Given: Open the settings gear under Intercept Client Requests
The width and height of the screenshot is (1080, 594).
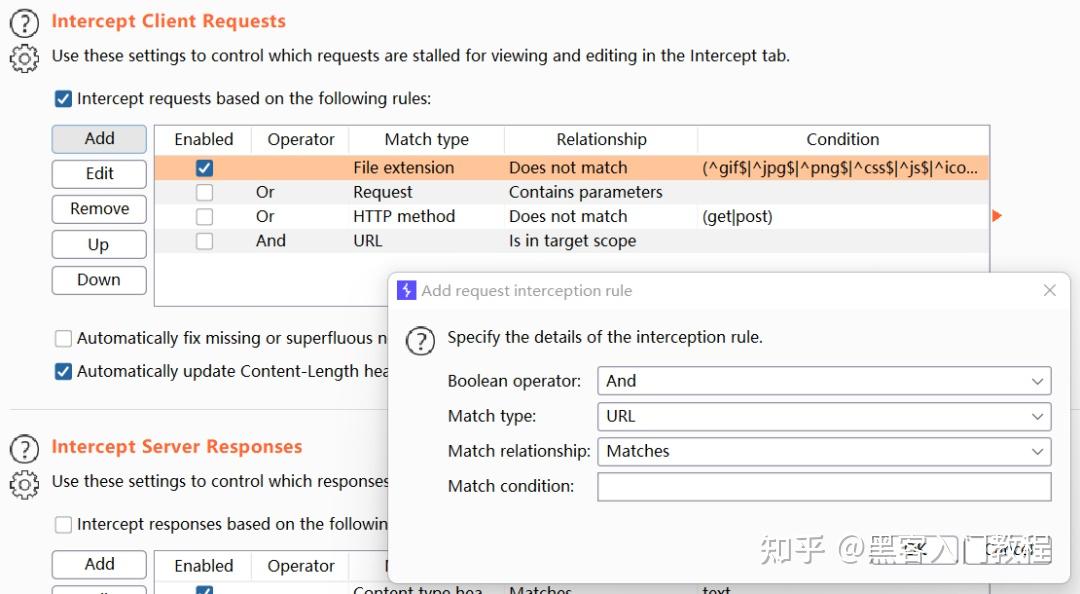Looking at the screenshot, I should 23,57.
